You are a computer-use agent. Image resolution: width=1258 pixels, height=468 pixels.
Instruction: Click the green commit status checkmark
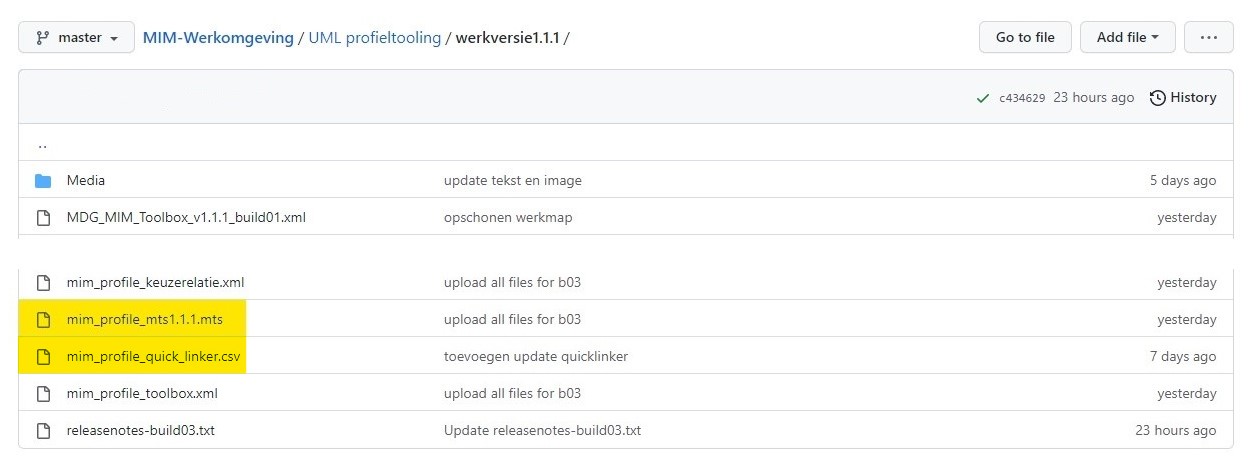click(983, 98)
